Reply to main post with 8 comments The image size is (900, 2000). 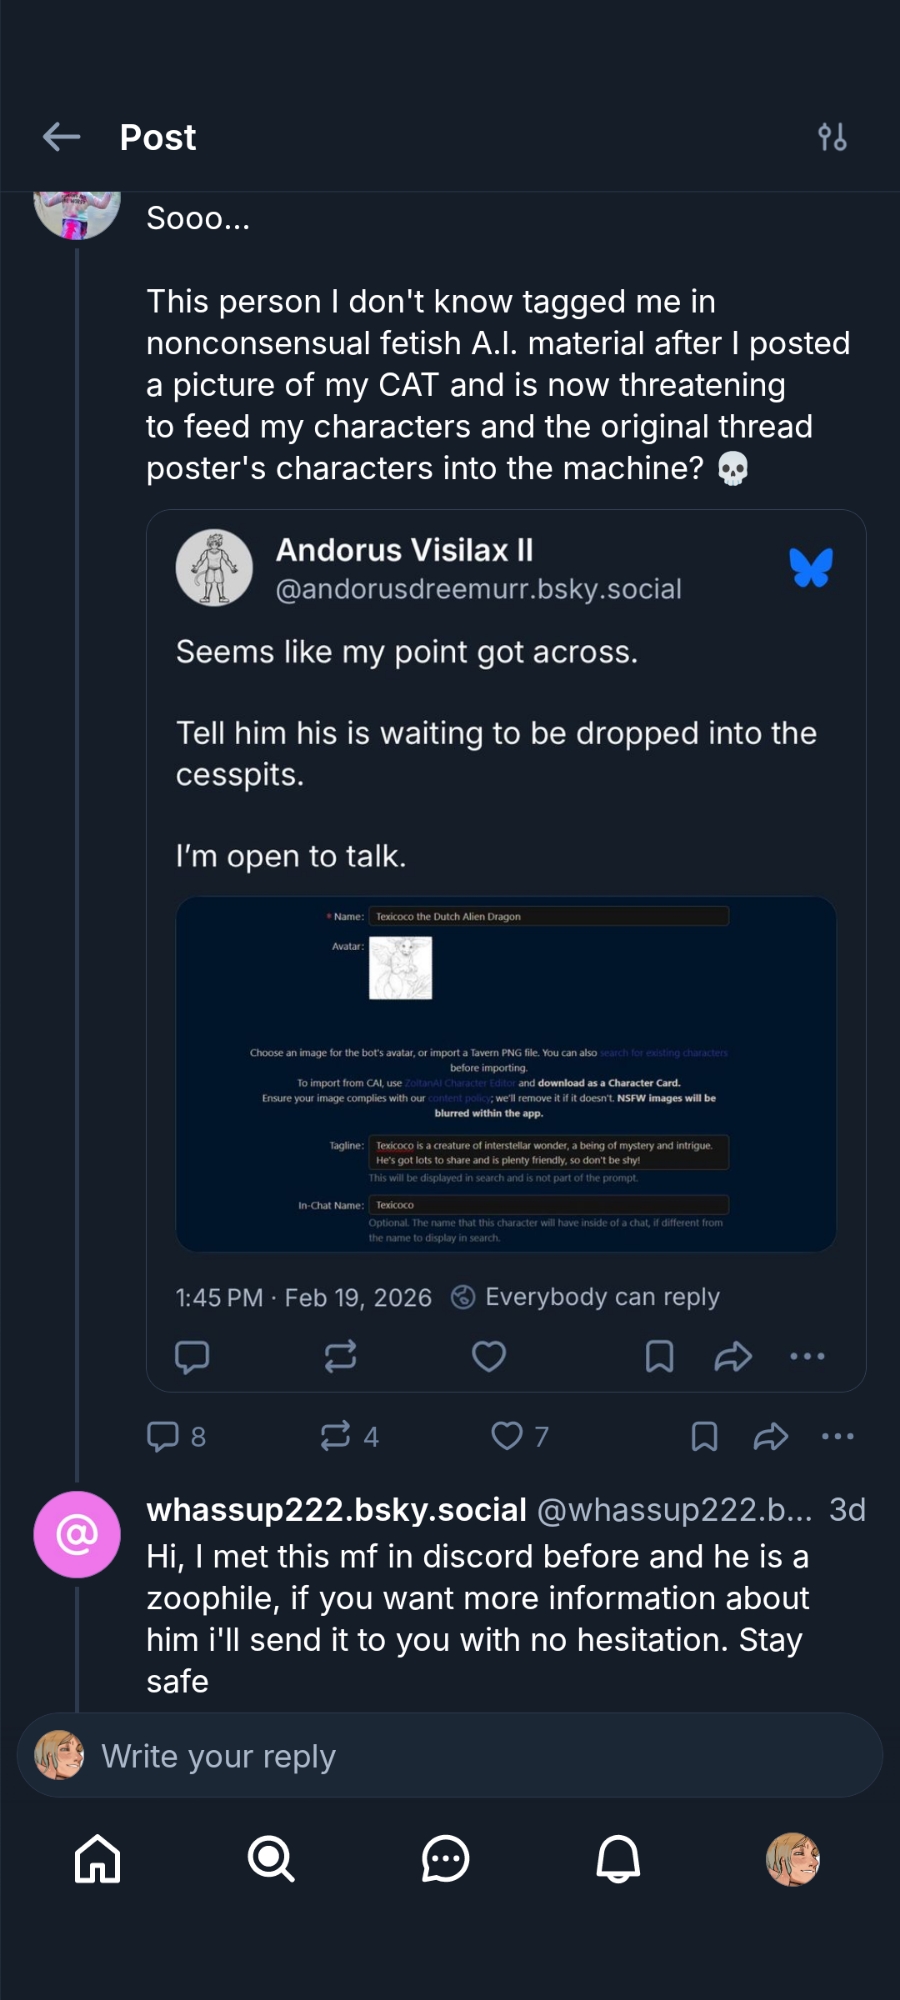[163, 1436]
